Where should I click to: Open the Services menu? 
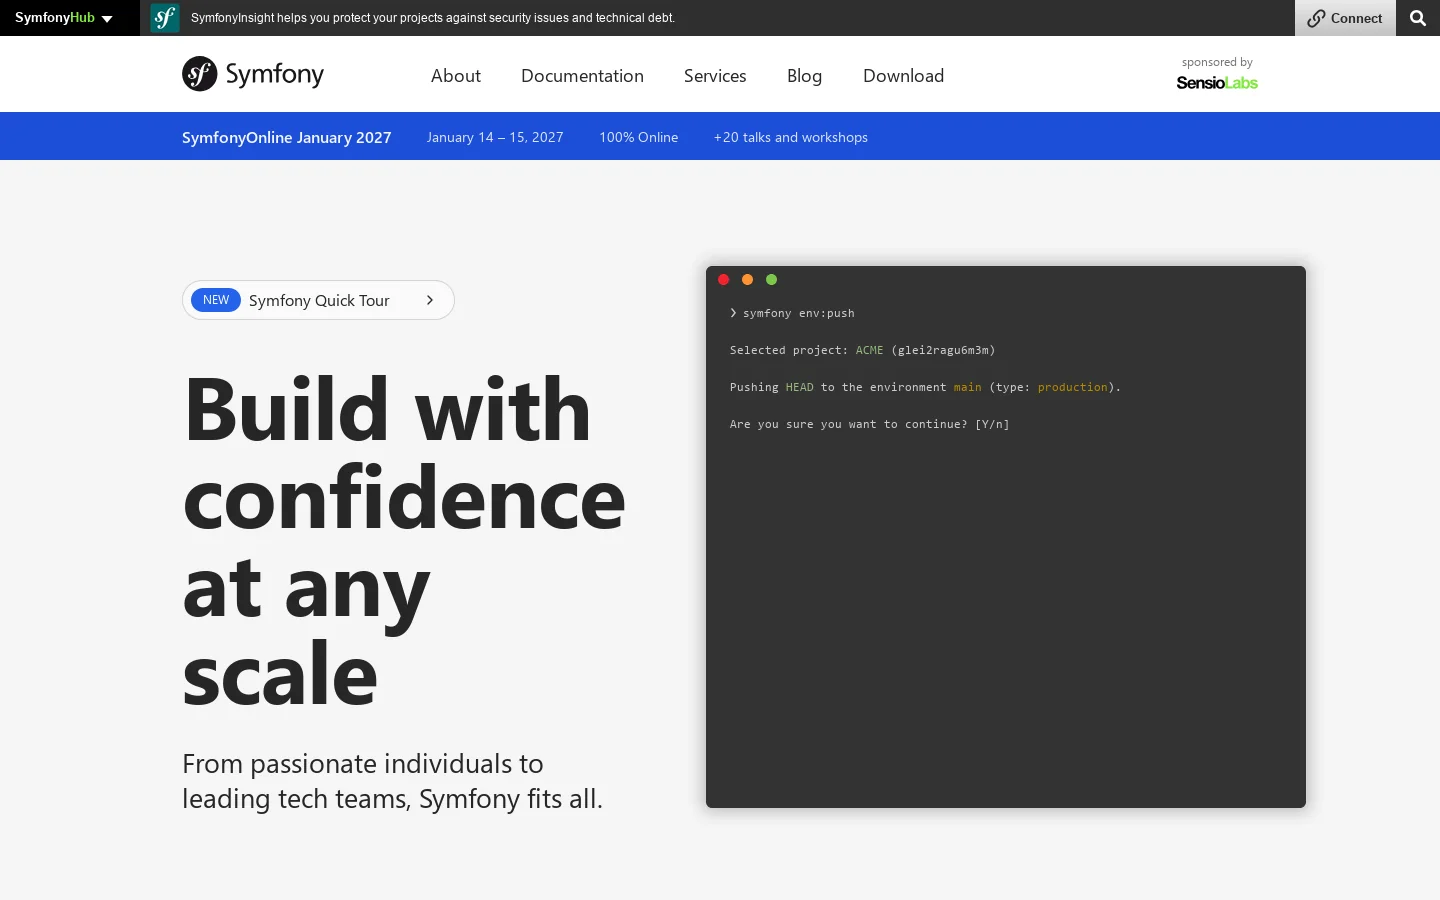715,76
